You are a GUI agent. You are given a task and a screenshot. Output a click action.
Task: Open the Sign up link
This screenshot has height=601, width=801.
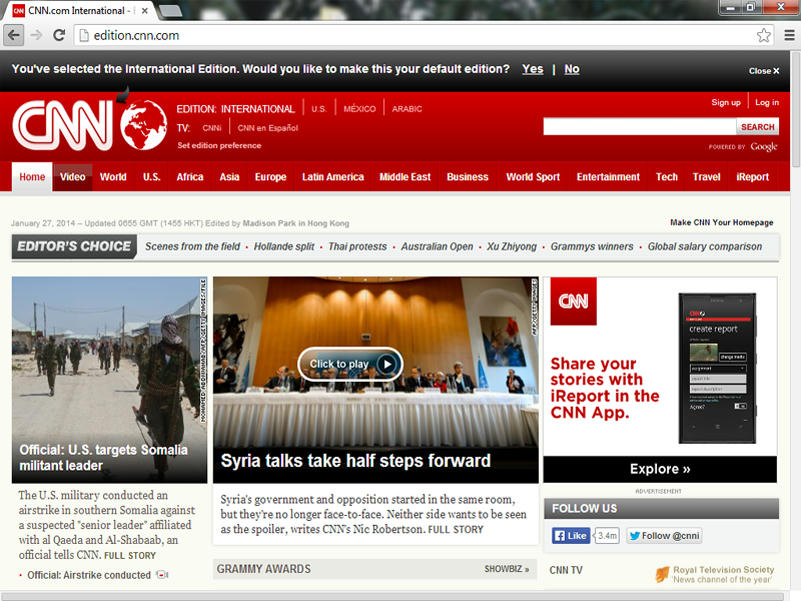726,102
